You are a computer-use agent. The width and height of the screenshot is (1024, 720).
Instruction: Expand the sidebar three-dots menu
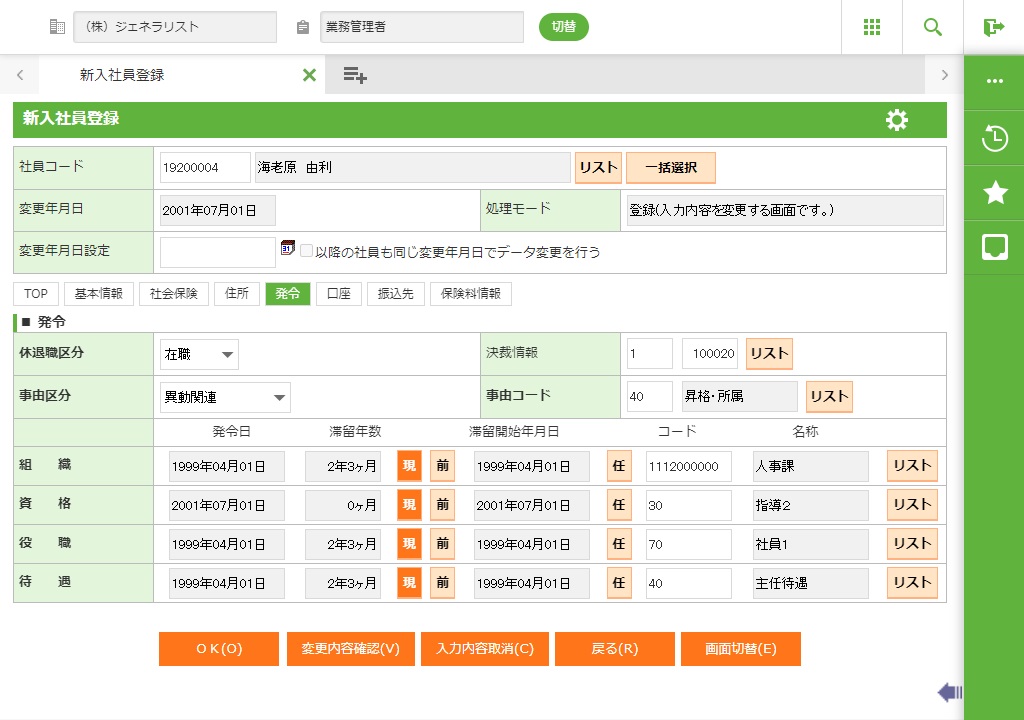pyautogui.click(x=994, y=82)
